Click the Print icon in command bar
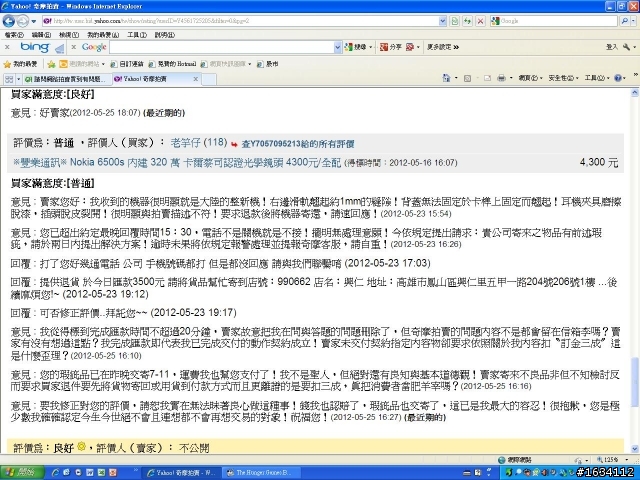Viewport: 640px width, 480px height. click(502, 78)
